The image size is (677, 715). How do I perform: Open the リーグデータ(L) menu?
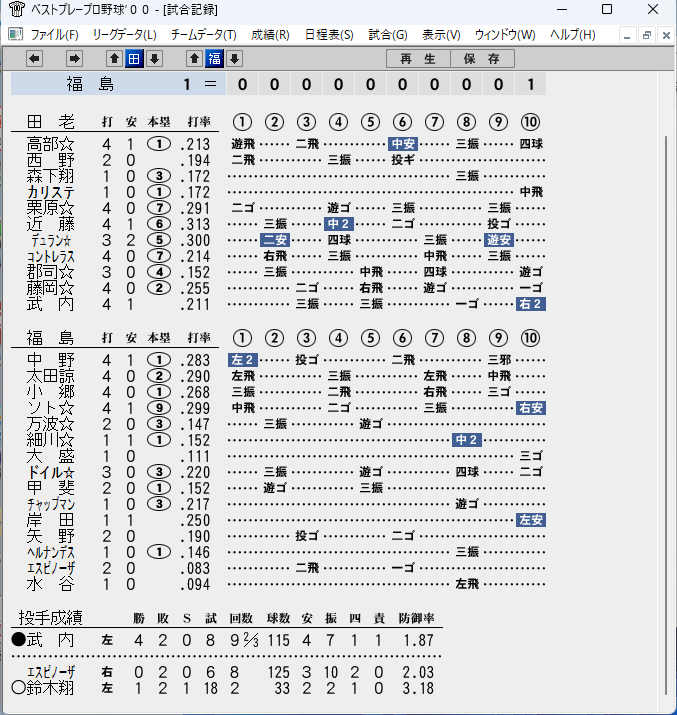click(124, 35)
